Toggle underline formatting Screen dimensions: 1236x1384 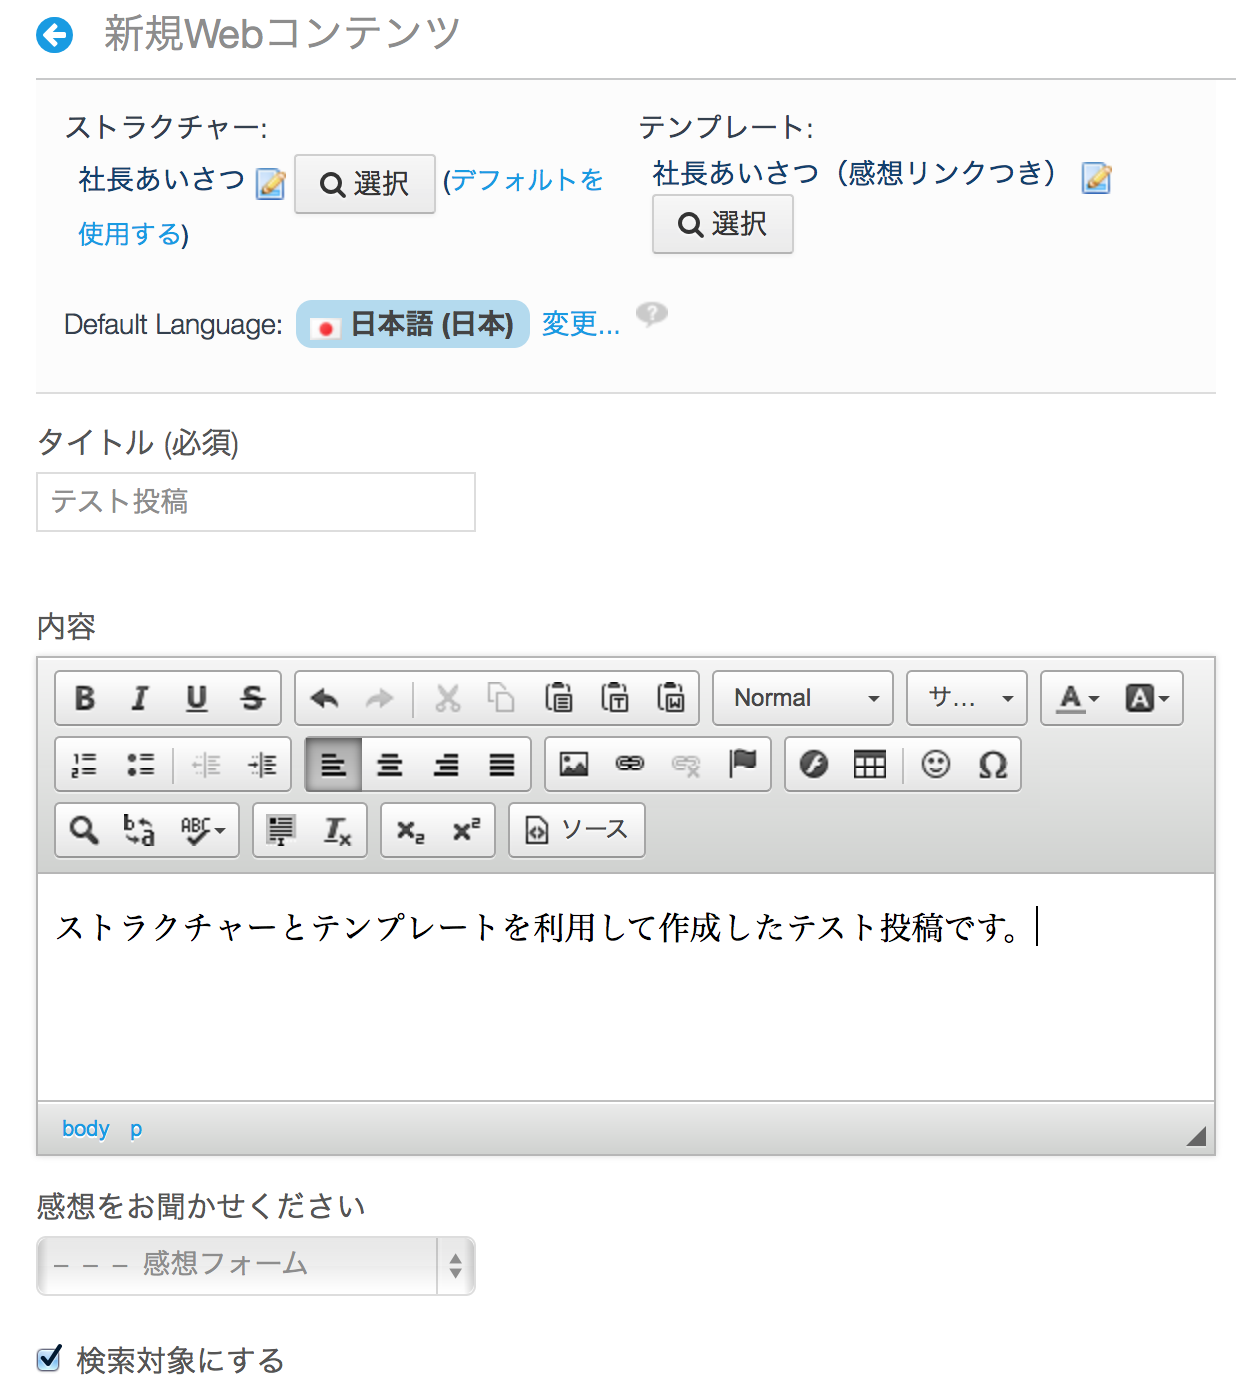pos(197,698)
